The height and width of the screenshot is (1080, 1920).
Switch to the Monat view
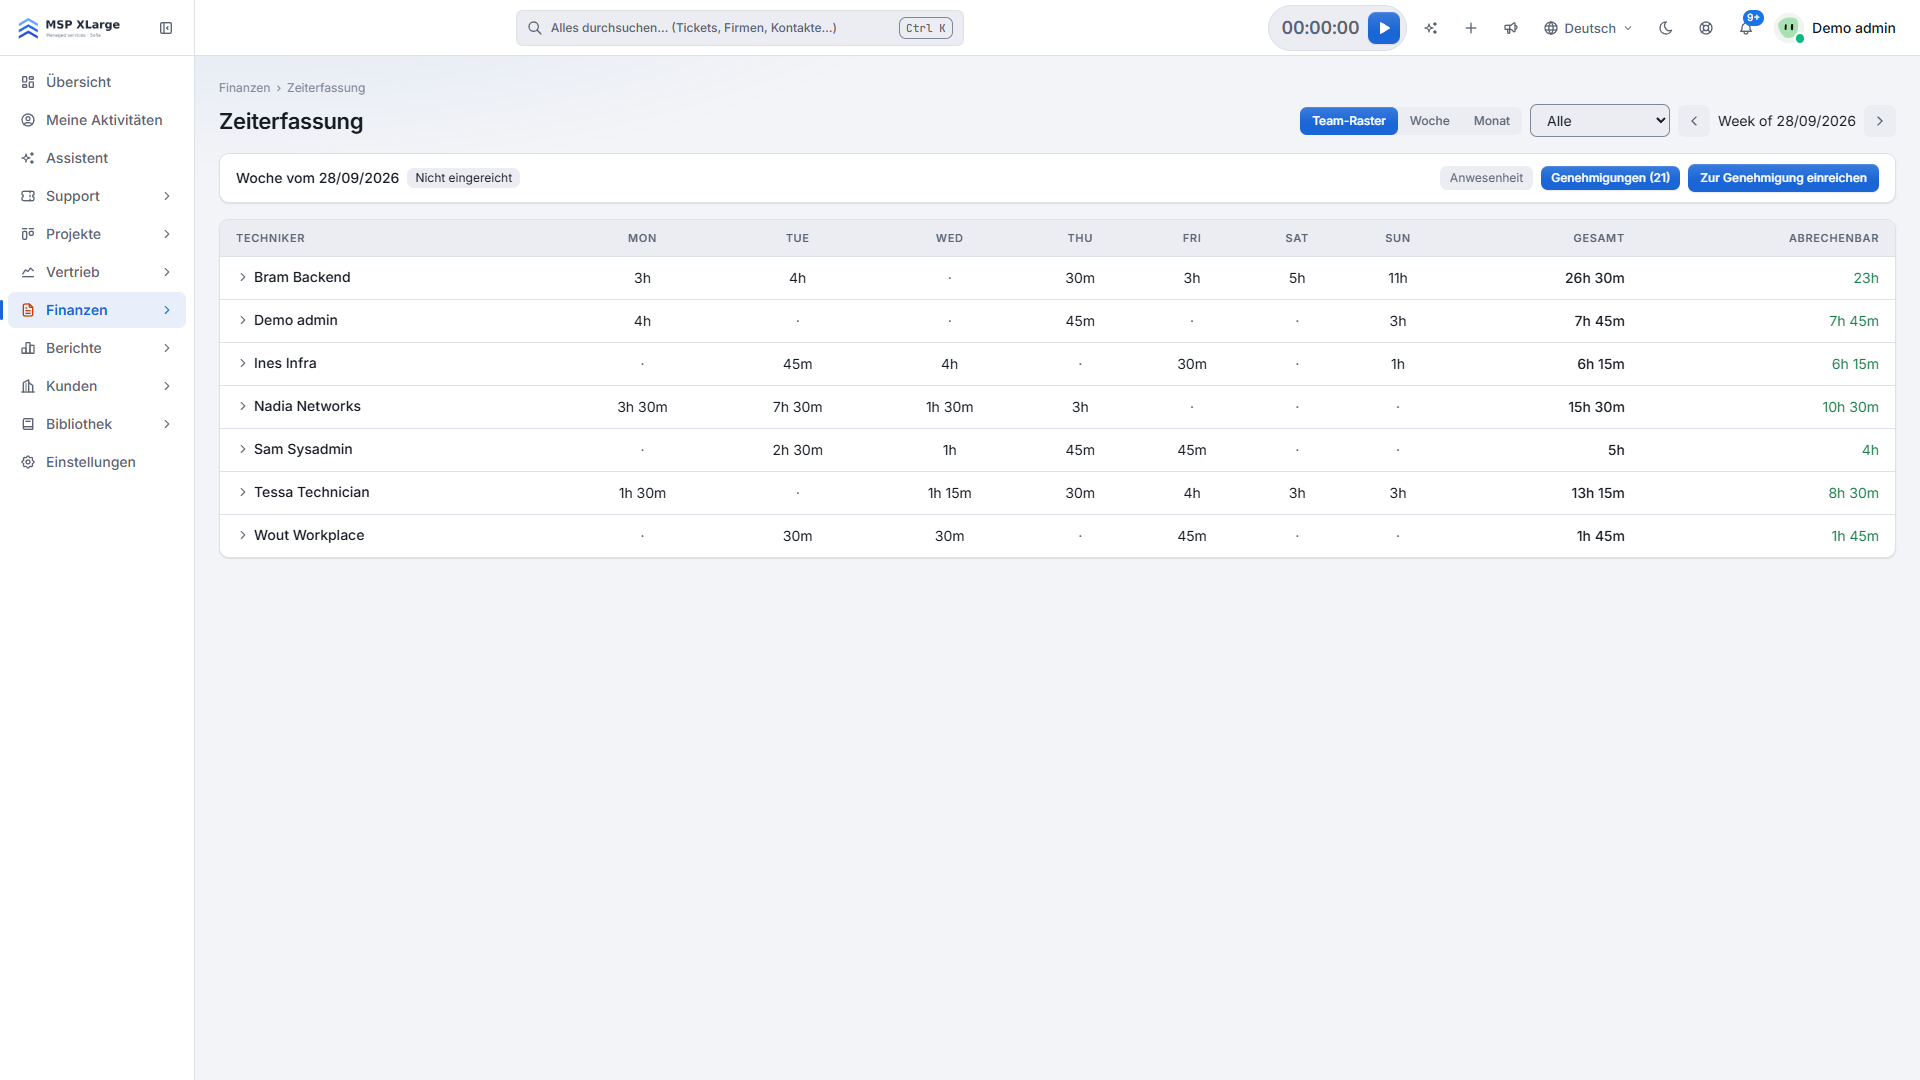click(1491, 121)
